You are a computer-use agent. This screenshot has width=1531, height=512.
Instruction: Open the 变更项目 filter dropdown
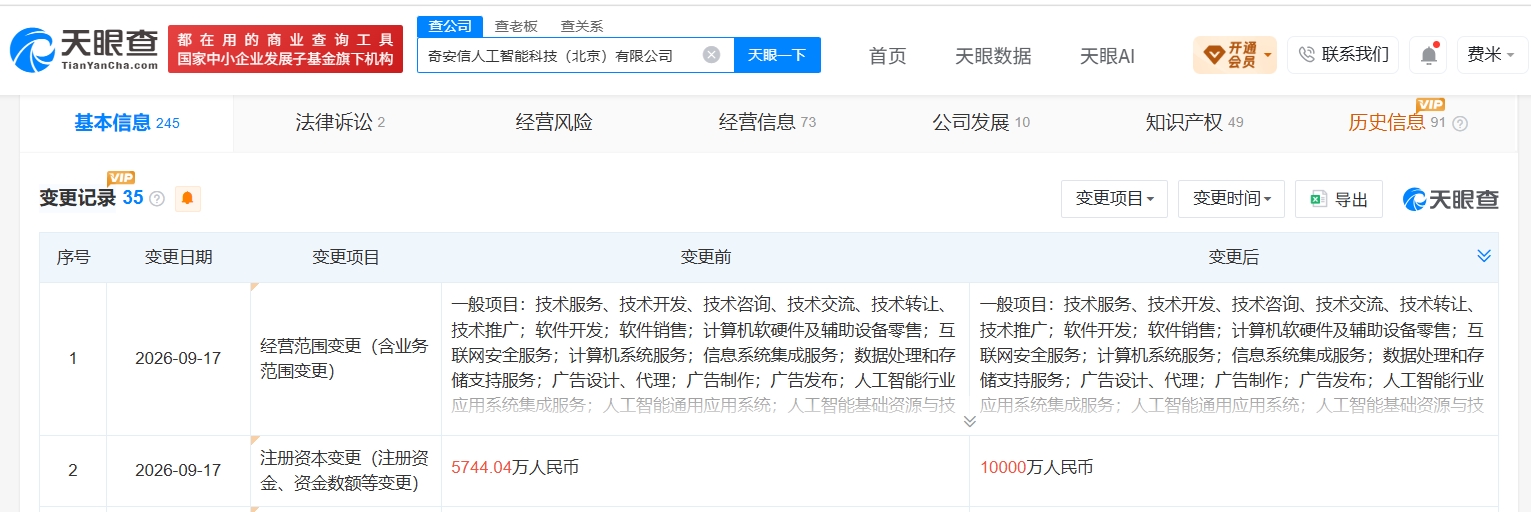[x=1114, y=199]
